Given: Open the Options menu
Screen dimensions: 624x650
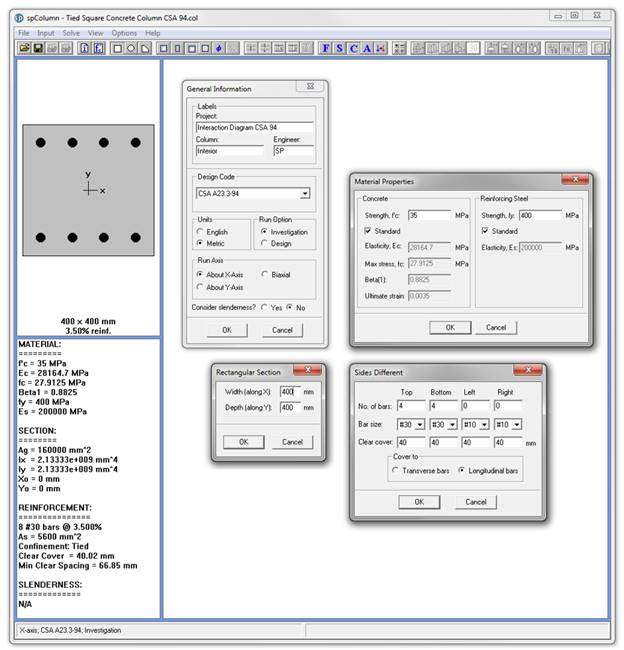Looking at the screenshot, I should click(124, 33).
